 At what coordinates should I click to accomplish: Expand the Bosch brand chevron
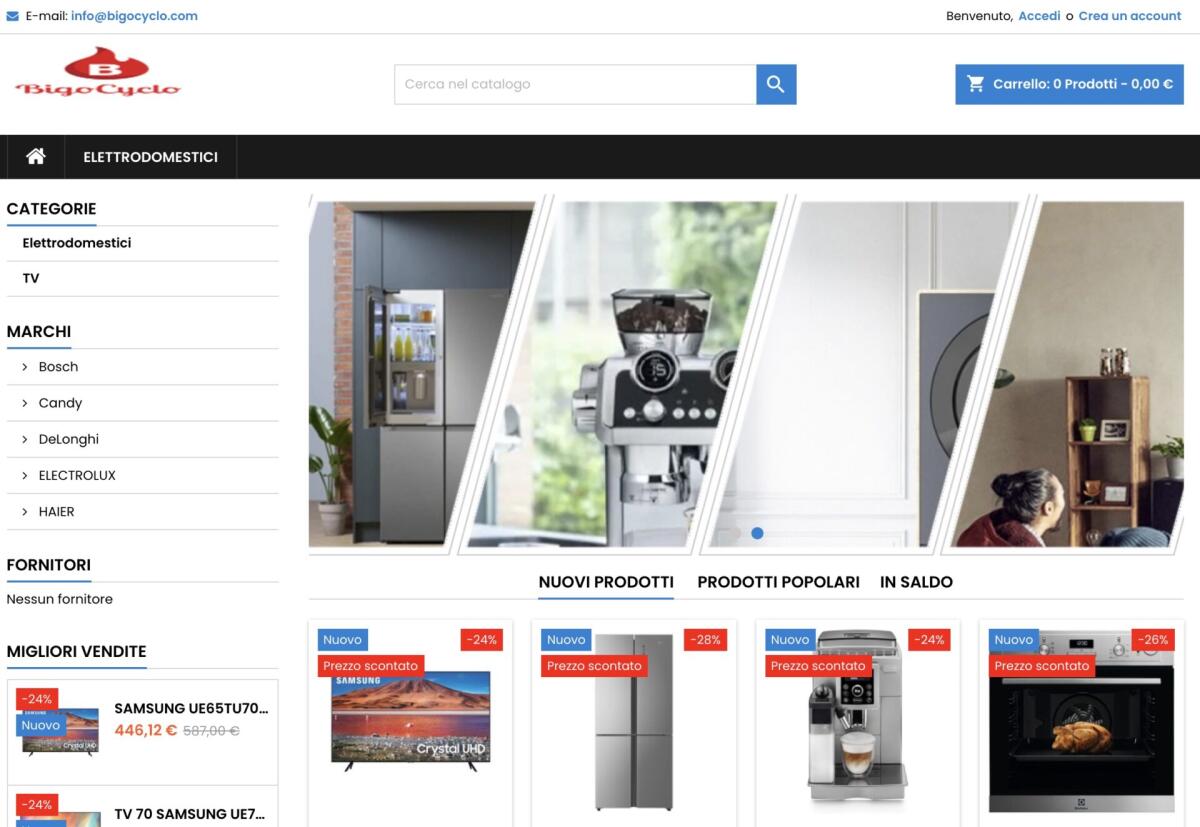(25, 367)
